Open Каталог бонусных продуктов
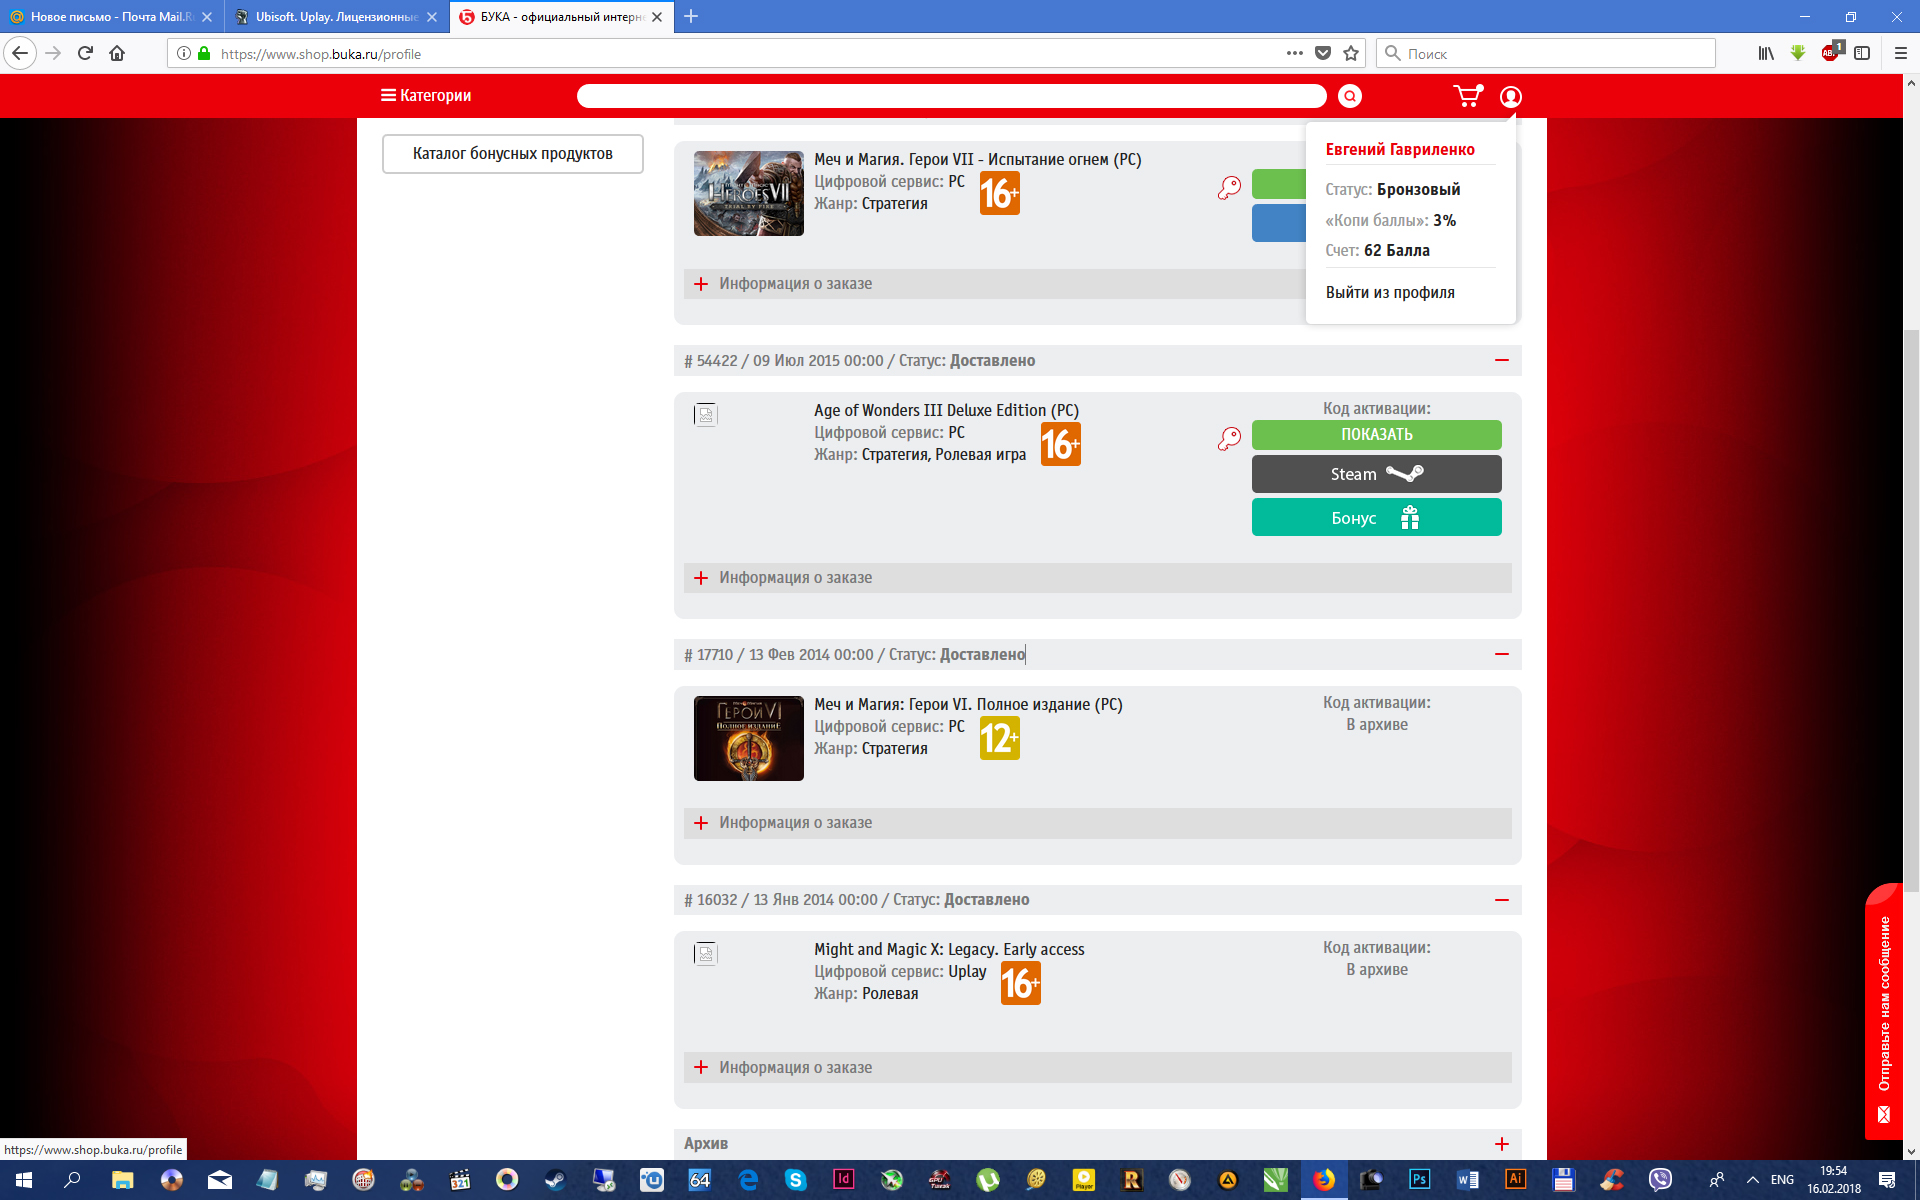Viewport: 1920px width, 1200px height. click(512, 154)
